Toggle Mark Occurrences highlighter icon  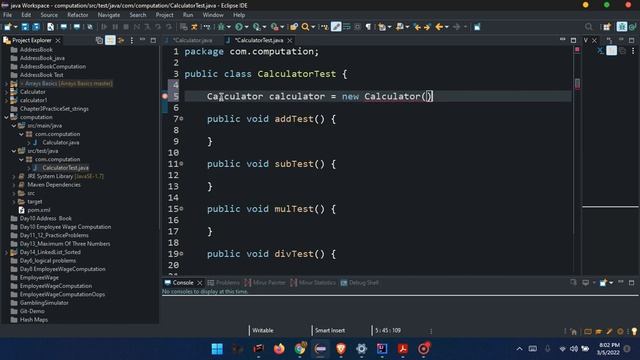click(x=336, y=27)
